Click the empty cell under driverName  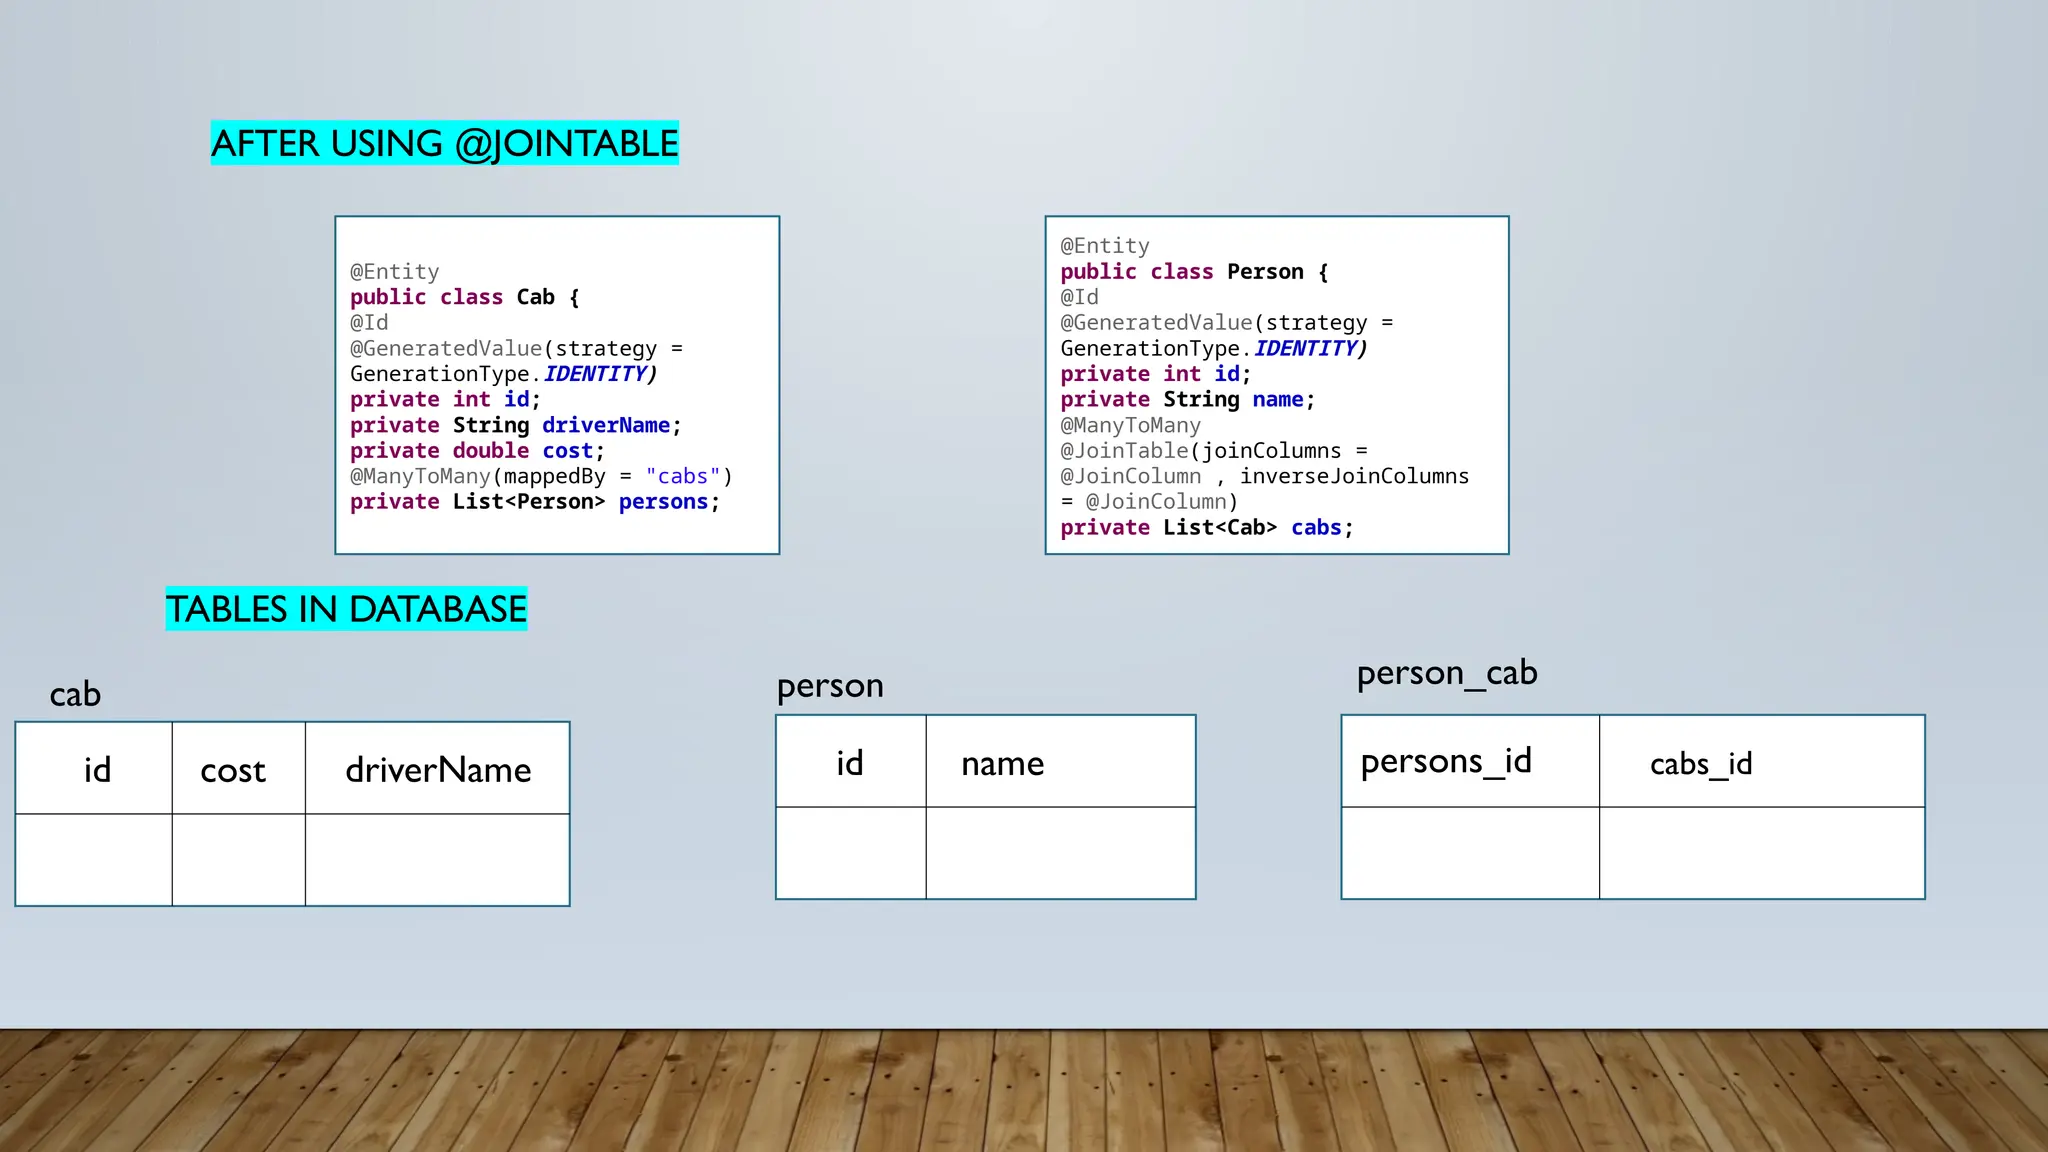[437, 860]
